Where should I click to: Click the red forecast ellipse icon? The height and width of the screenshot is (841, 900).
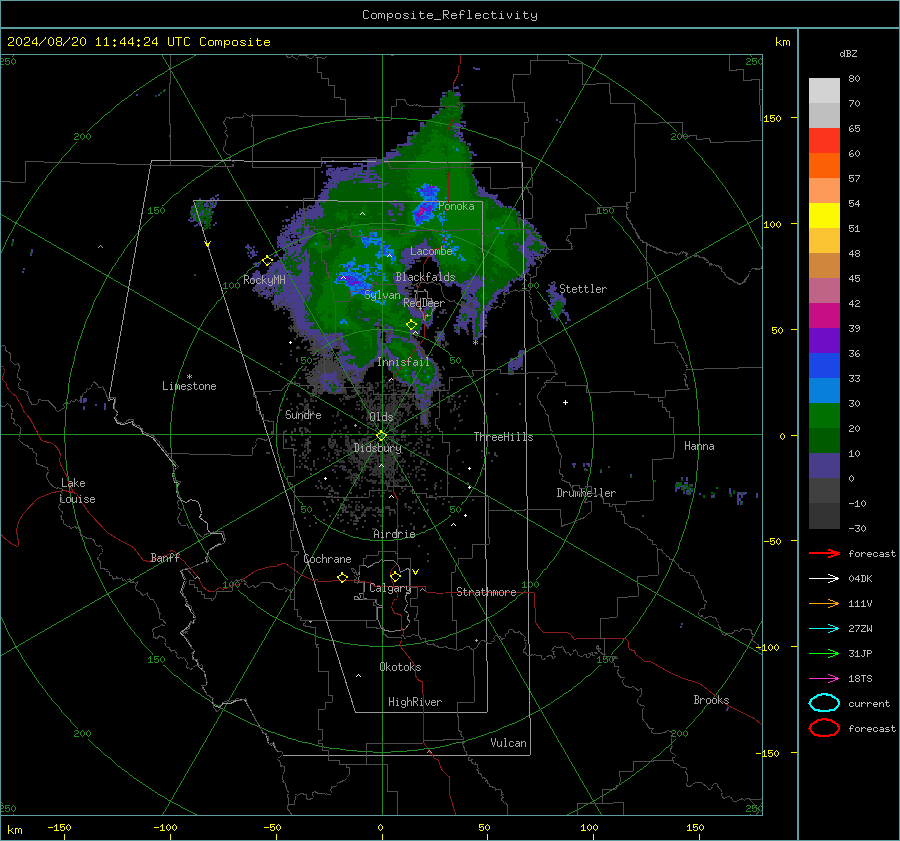point(824,728)
